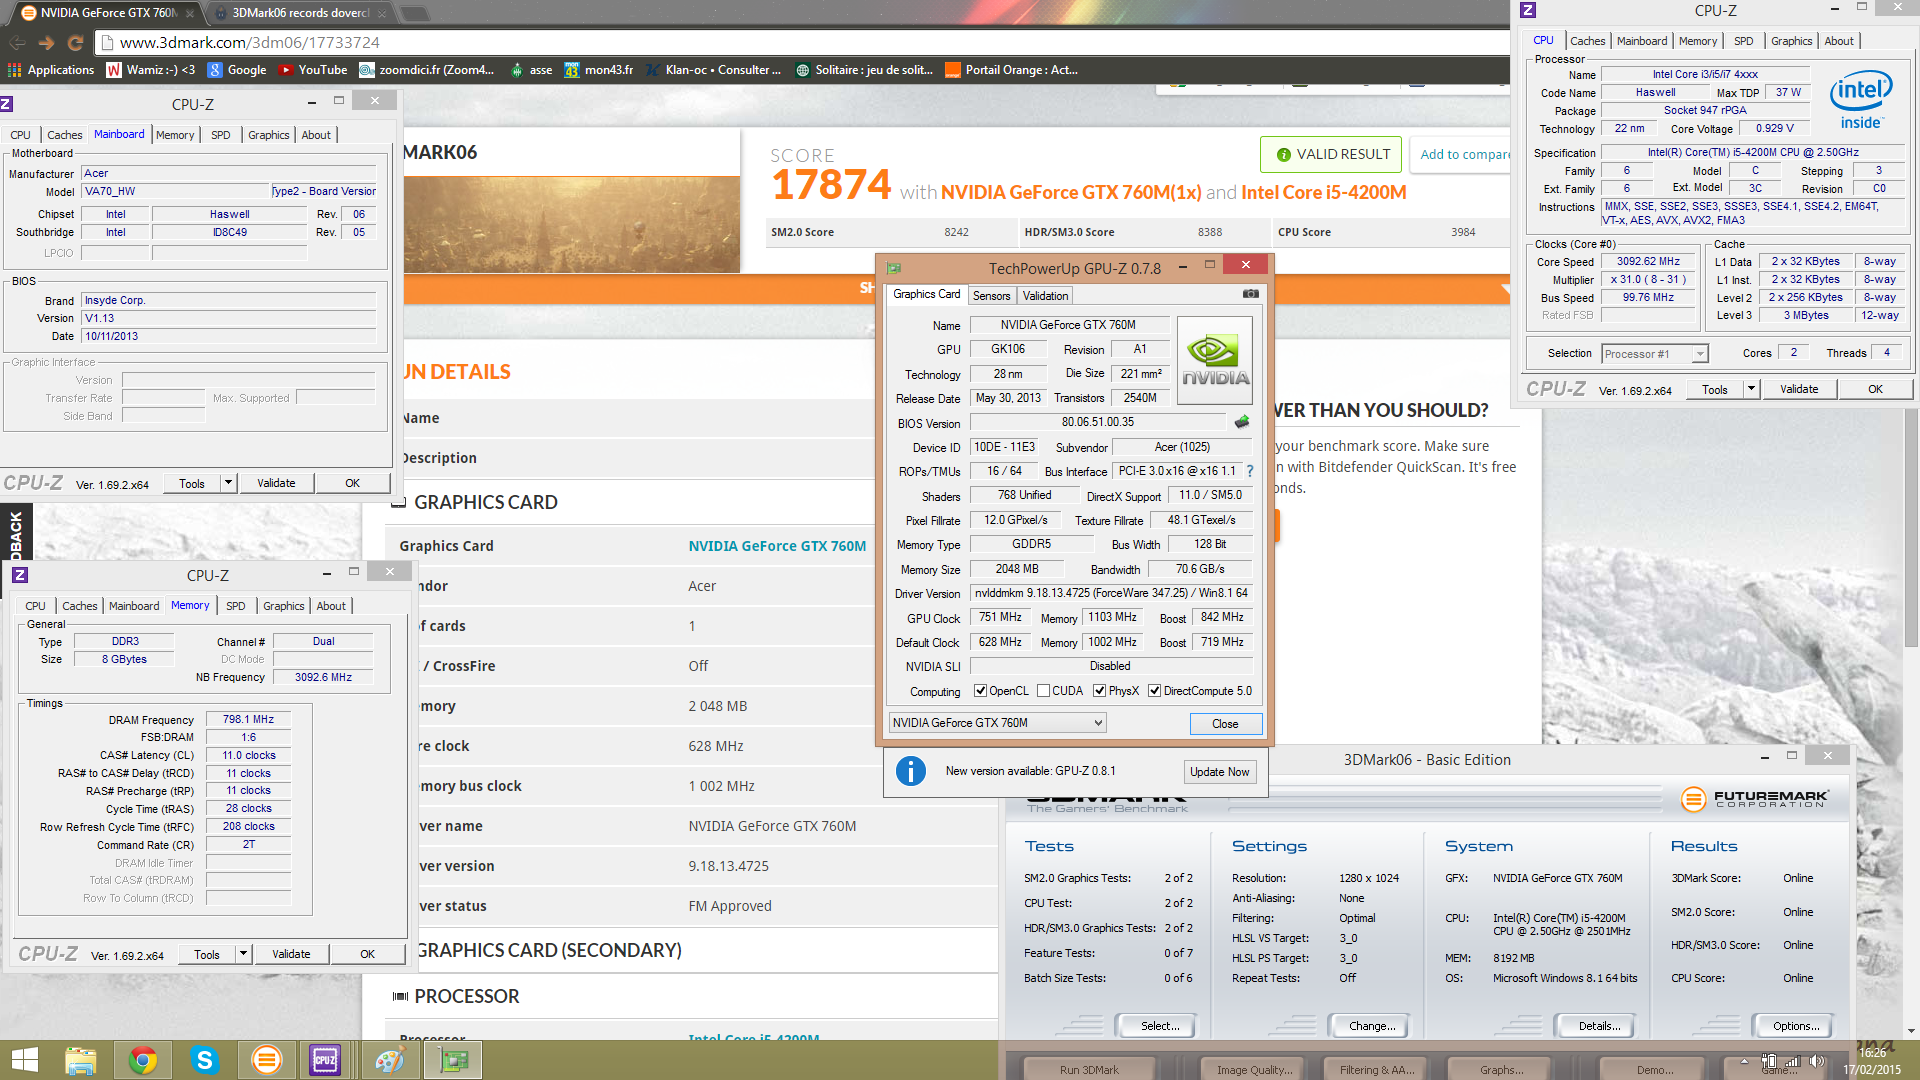Screen dimensions: 1920x1080
Task: Click Details... button under System
Action: pos(1599,1026)
